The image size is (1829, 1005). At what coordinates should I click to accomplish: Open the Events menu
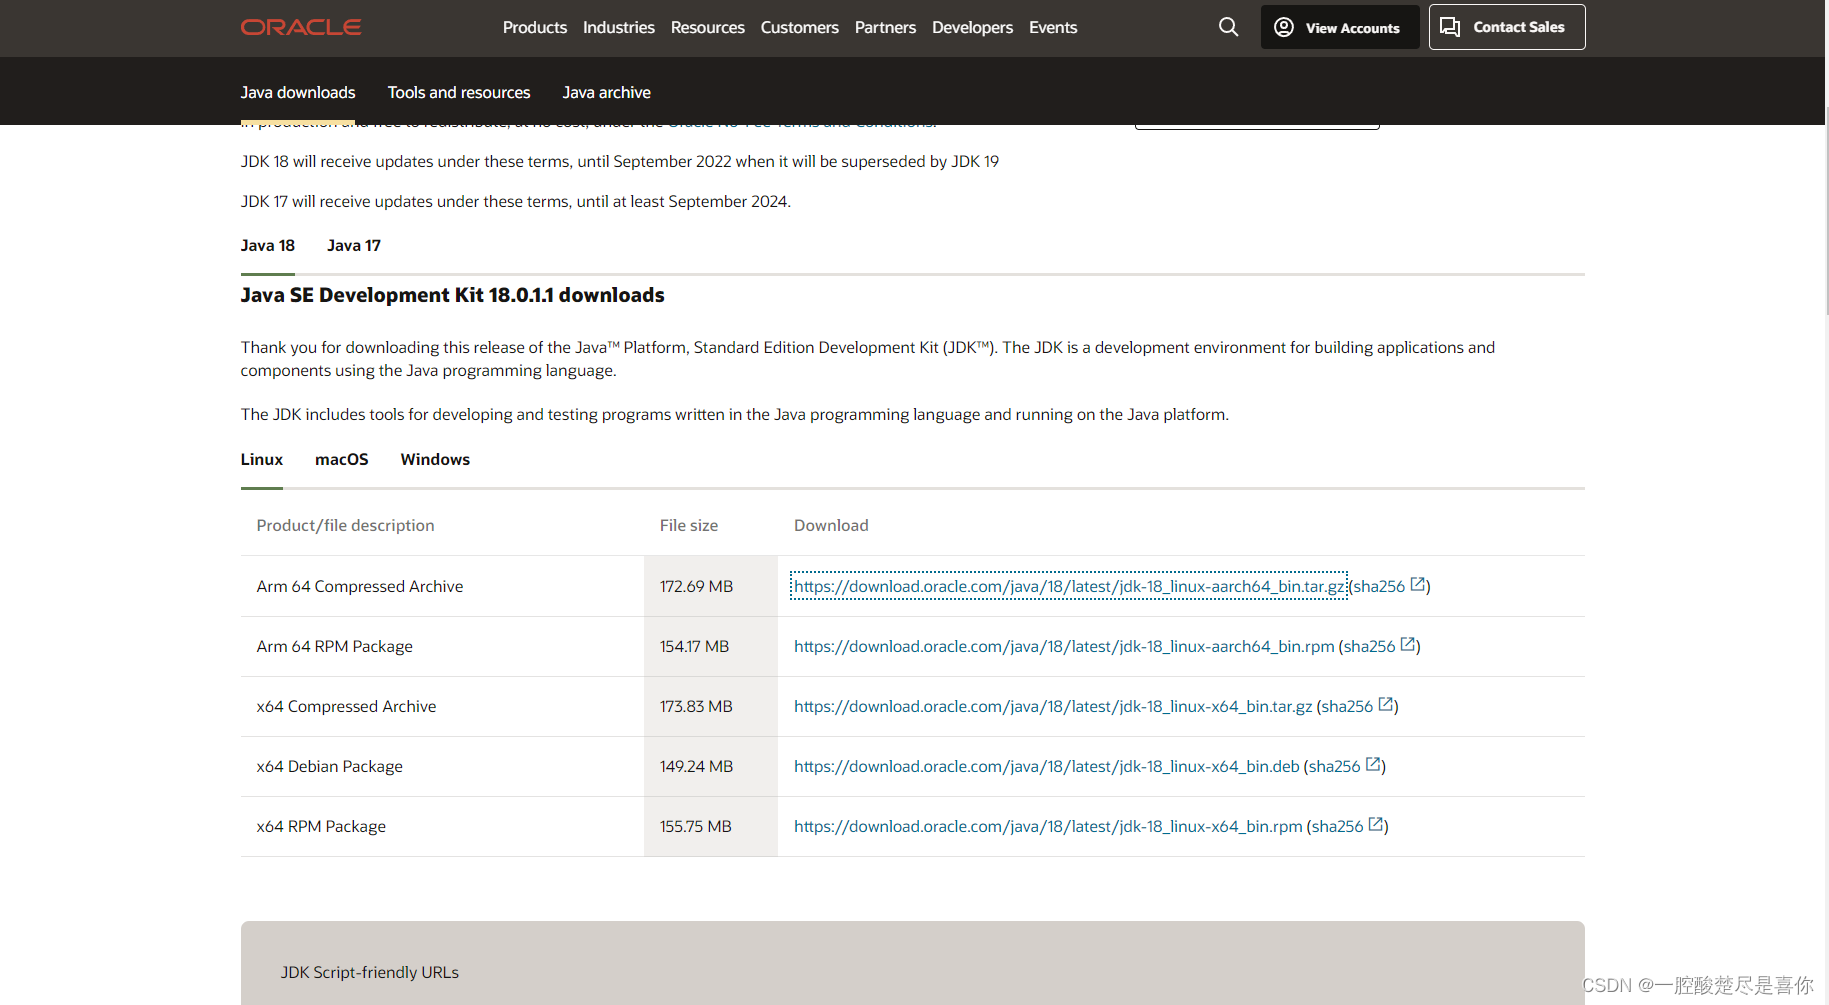tap(1053, 27)
